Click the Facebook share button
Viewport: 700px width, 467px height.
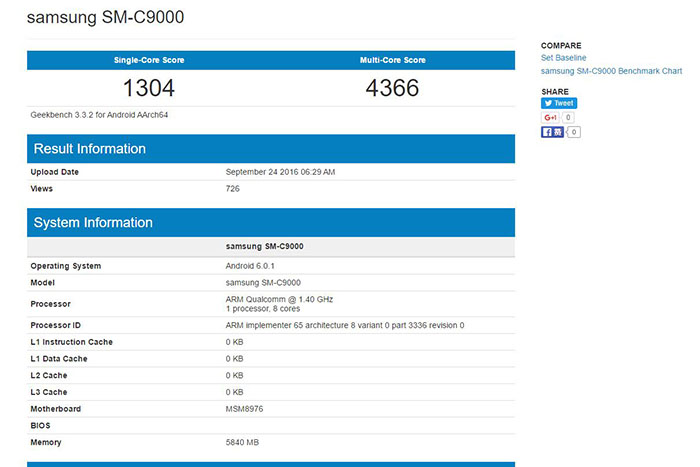pyautogui.click(x=552, y=132)
